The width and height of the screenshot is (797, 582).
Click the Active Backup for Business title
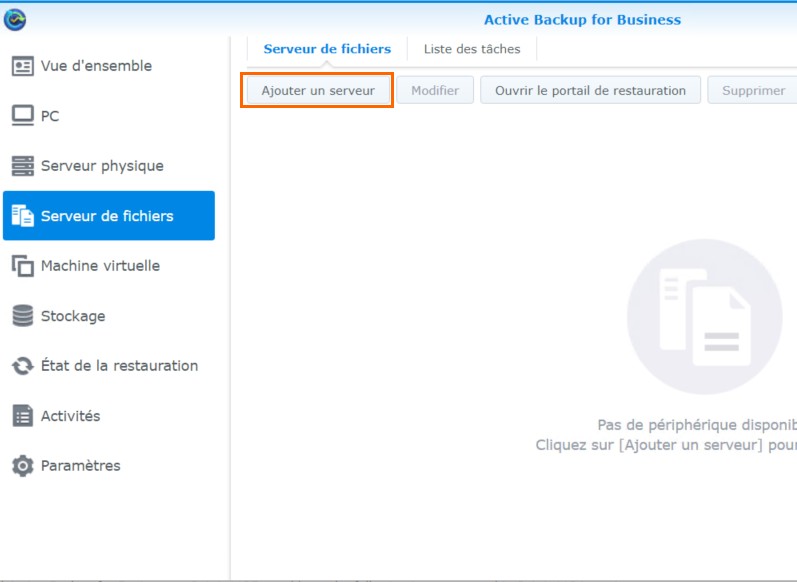tap(582, 20)
